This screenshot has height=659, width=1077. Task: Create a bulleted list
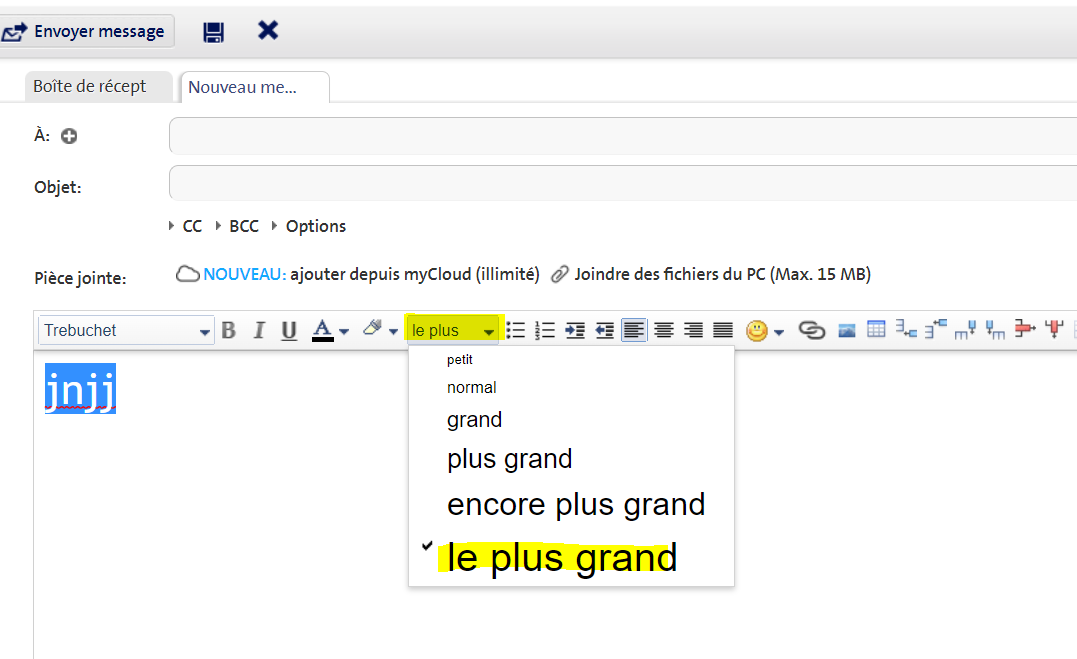515,329
